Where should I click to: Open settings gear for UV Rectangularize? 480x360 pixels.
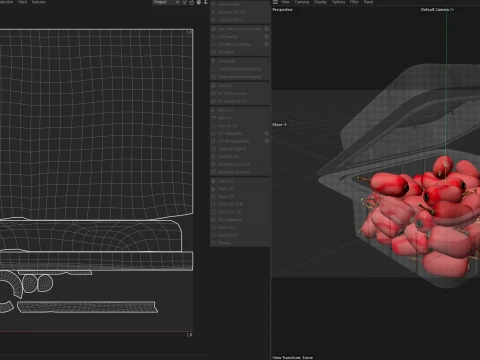pos(266,141)
